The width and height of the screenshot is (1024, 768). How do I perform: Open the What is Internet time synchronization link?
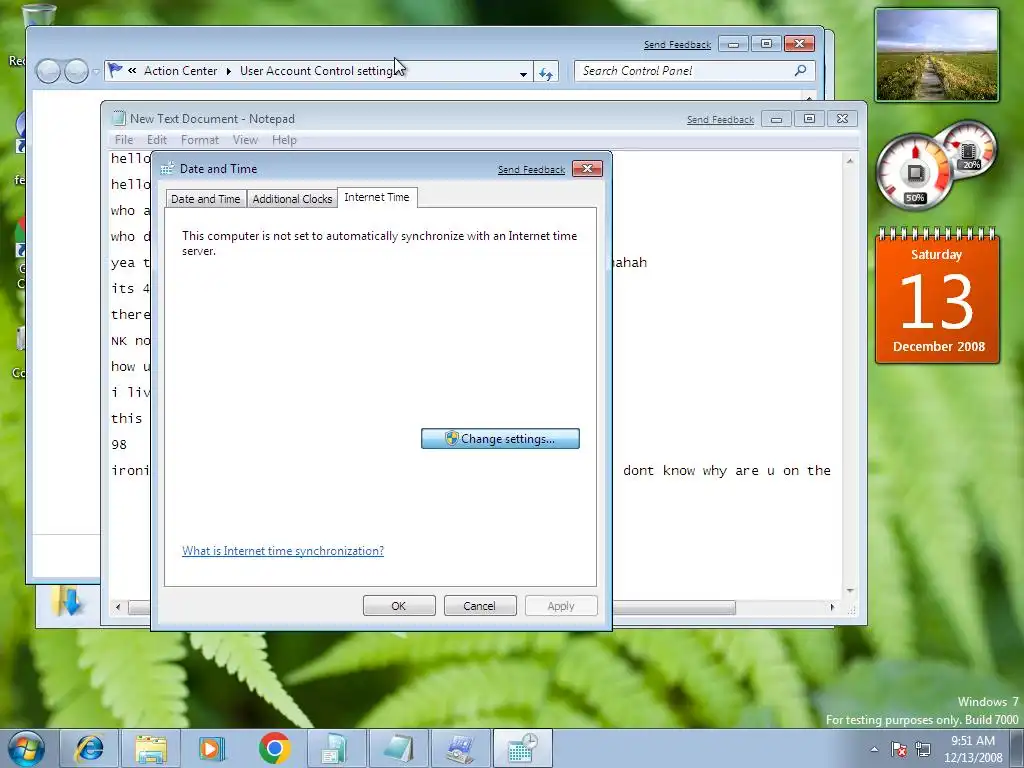point(283,551)
